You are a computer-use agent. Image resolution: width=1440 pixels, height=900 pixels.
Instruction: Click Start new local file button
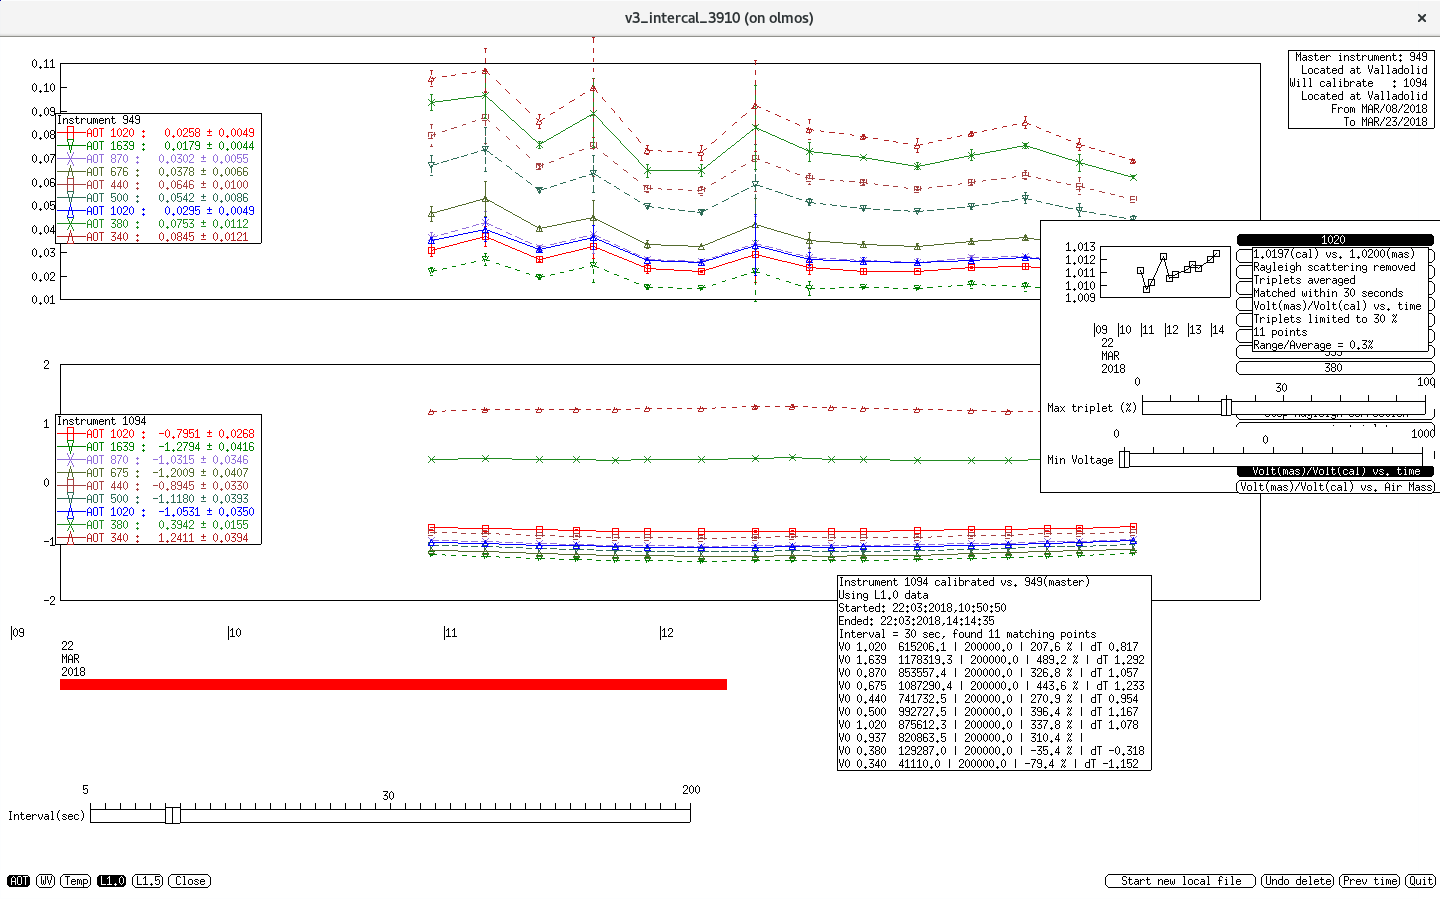[x=1180, y=881]
